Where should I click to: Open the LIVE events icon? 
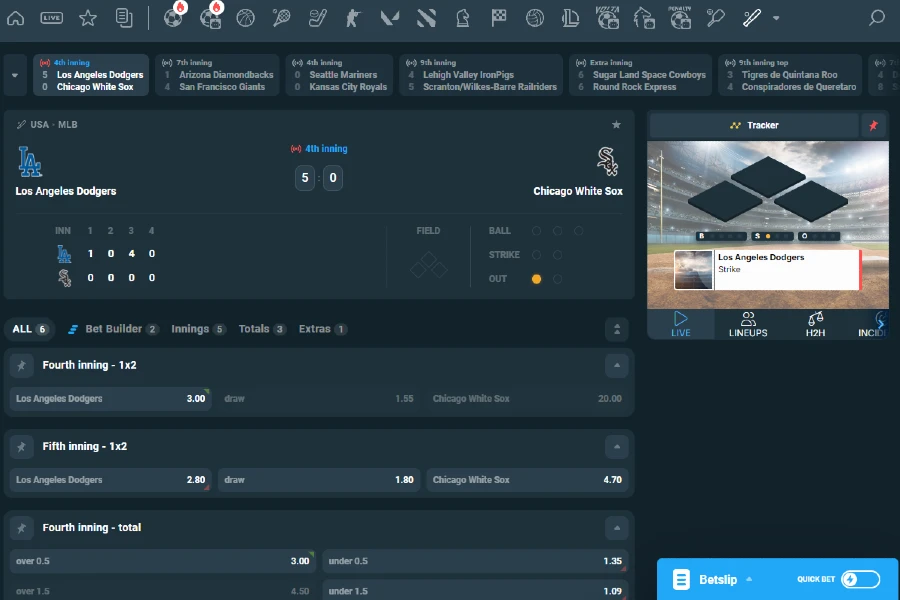coord(52,18)
